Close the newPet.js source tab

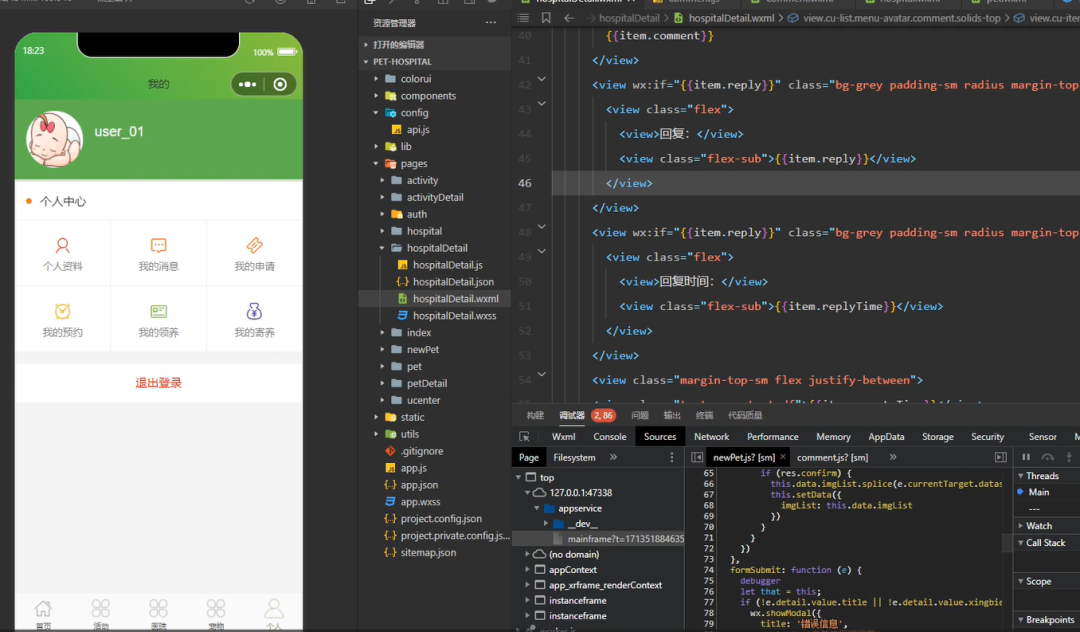782,457
